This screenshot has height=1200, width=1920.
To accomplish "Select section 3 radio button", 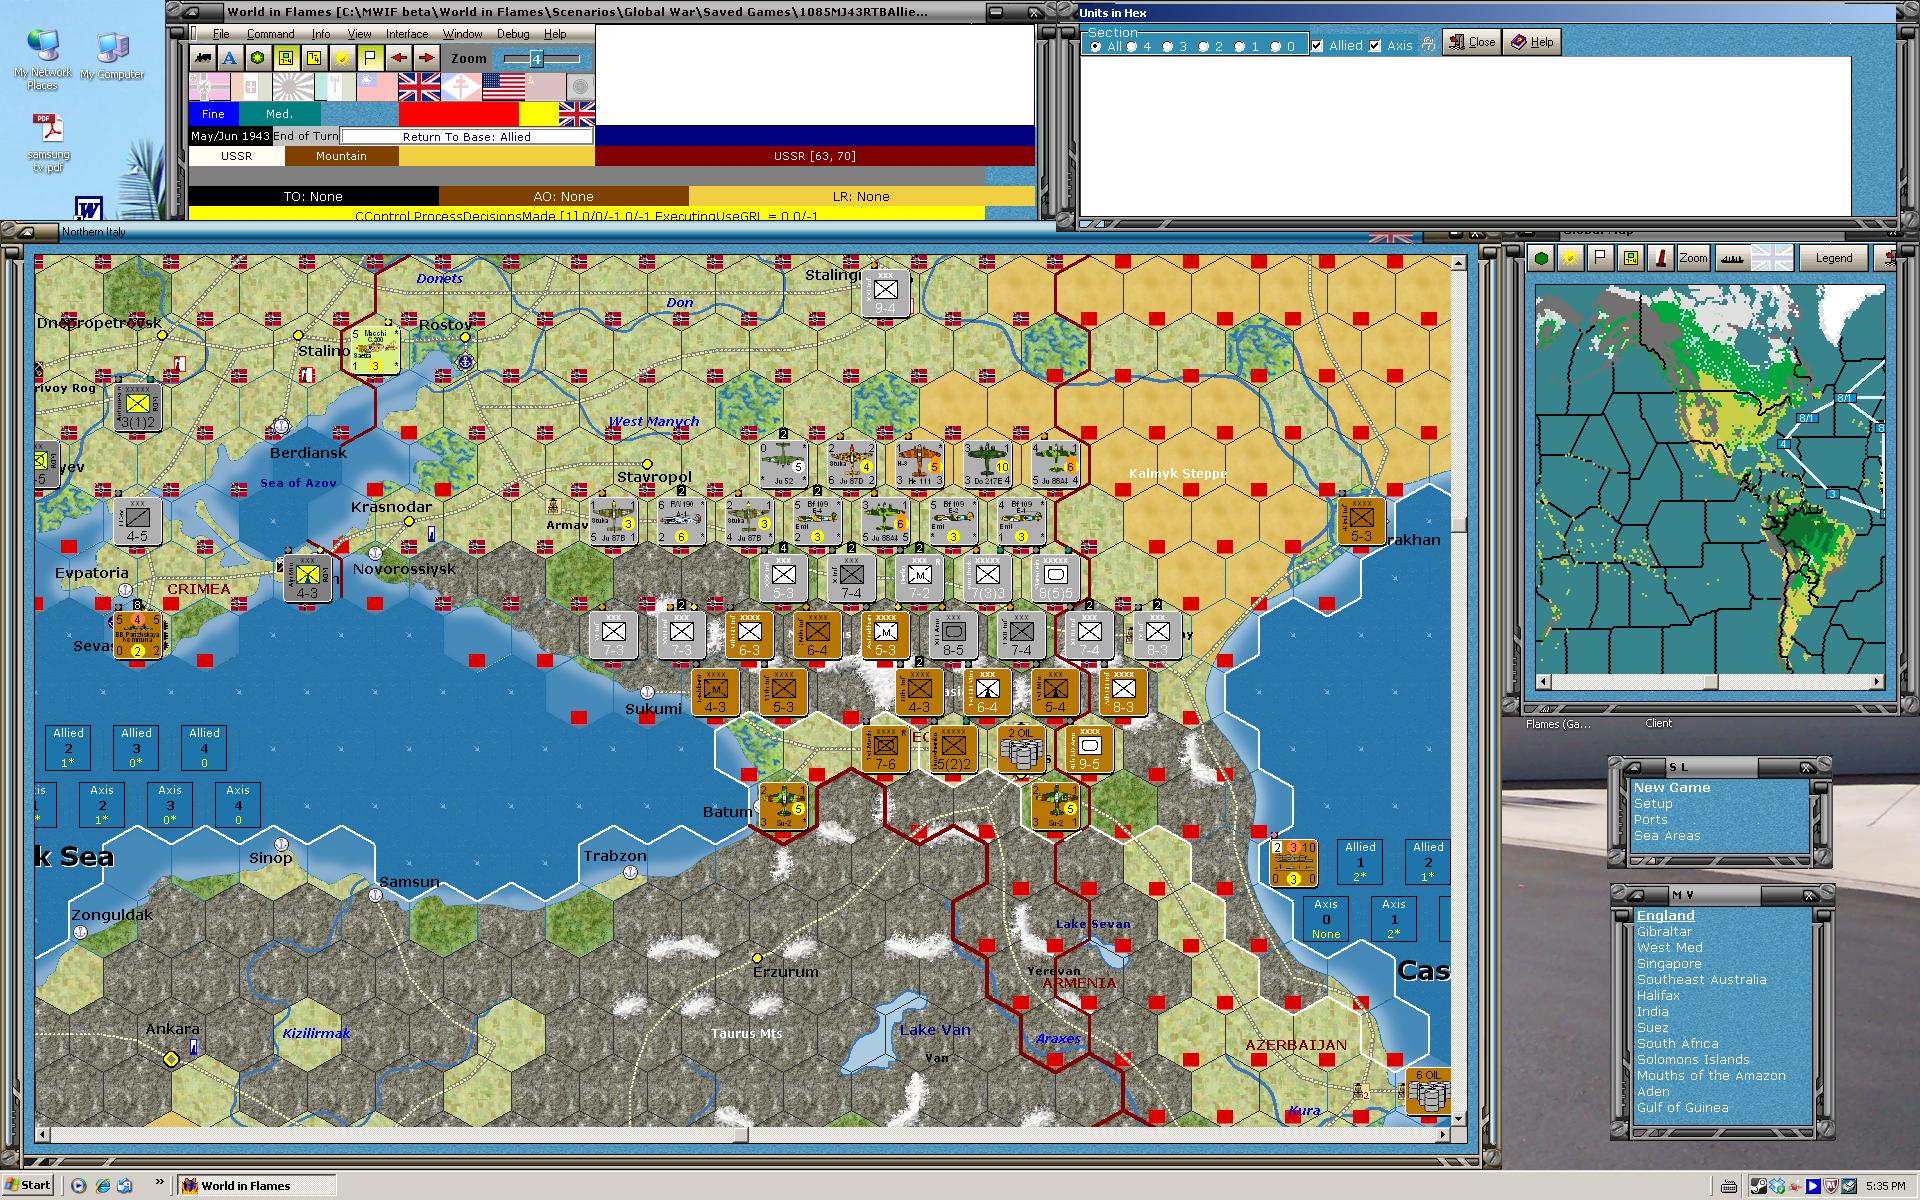I will click(1167, 46).
